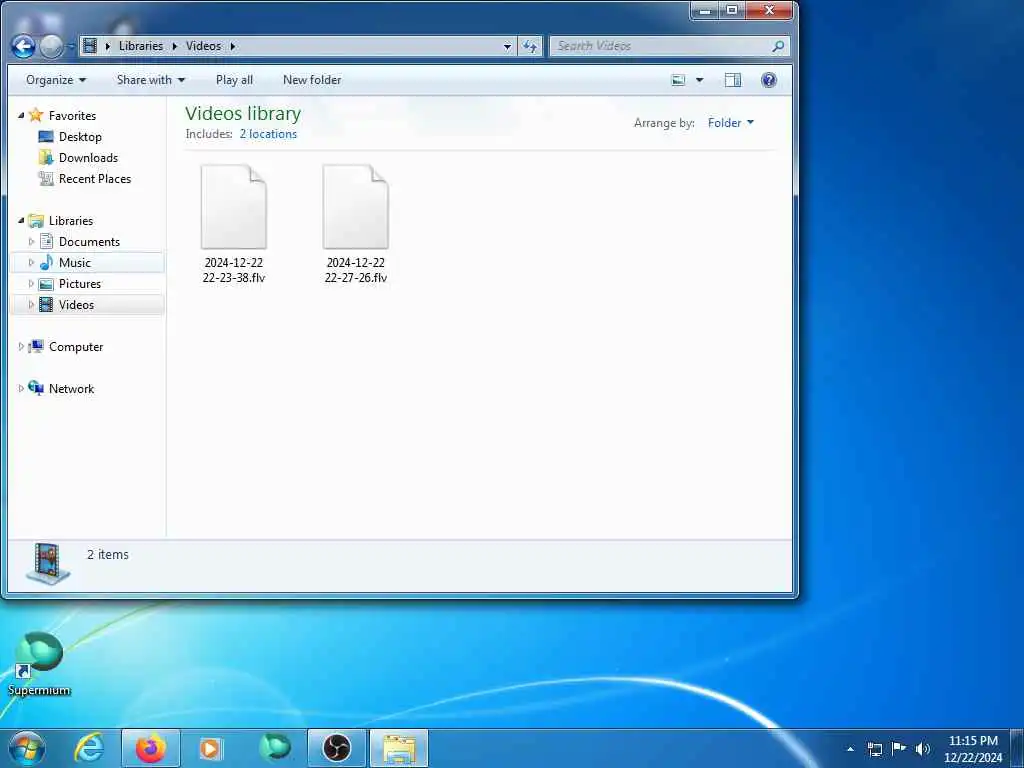The image size is (1024, 768).
Task: Expand the Computer tree node
Action: 21,347
